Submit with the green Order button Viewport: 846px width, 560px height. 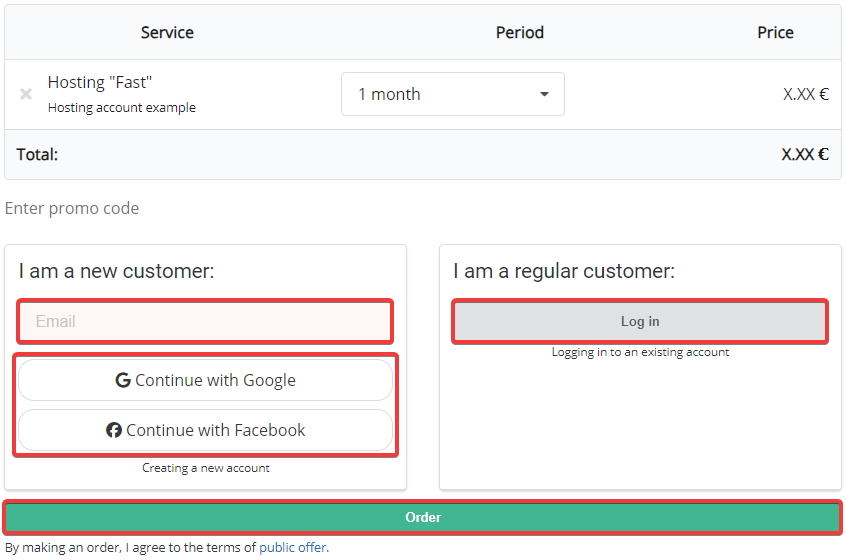pos(422,517)
